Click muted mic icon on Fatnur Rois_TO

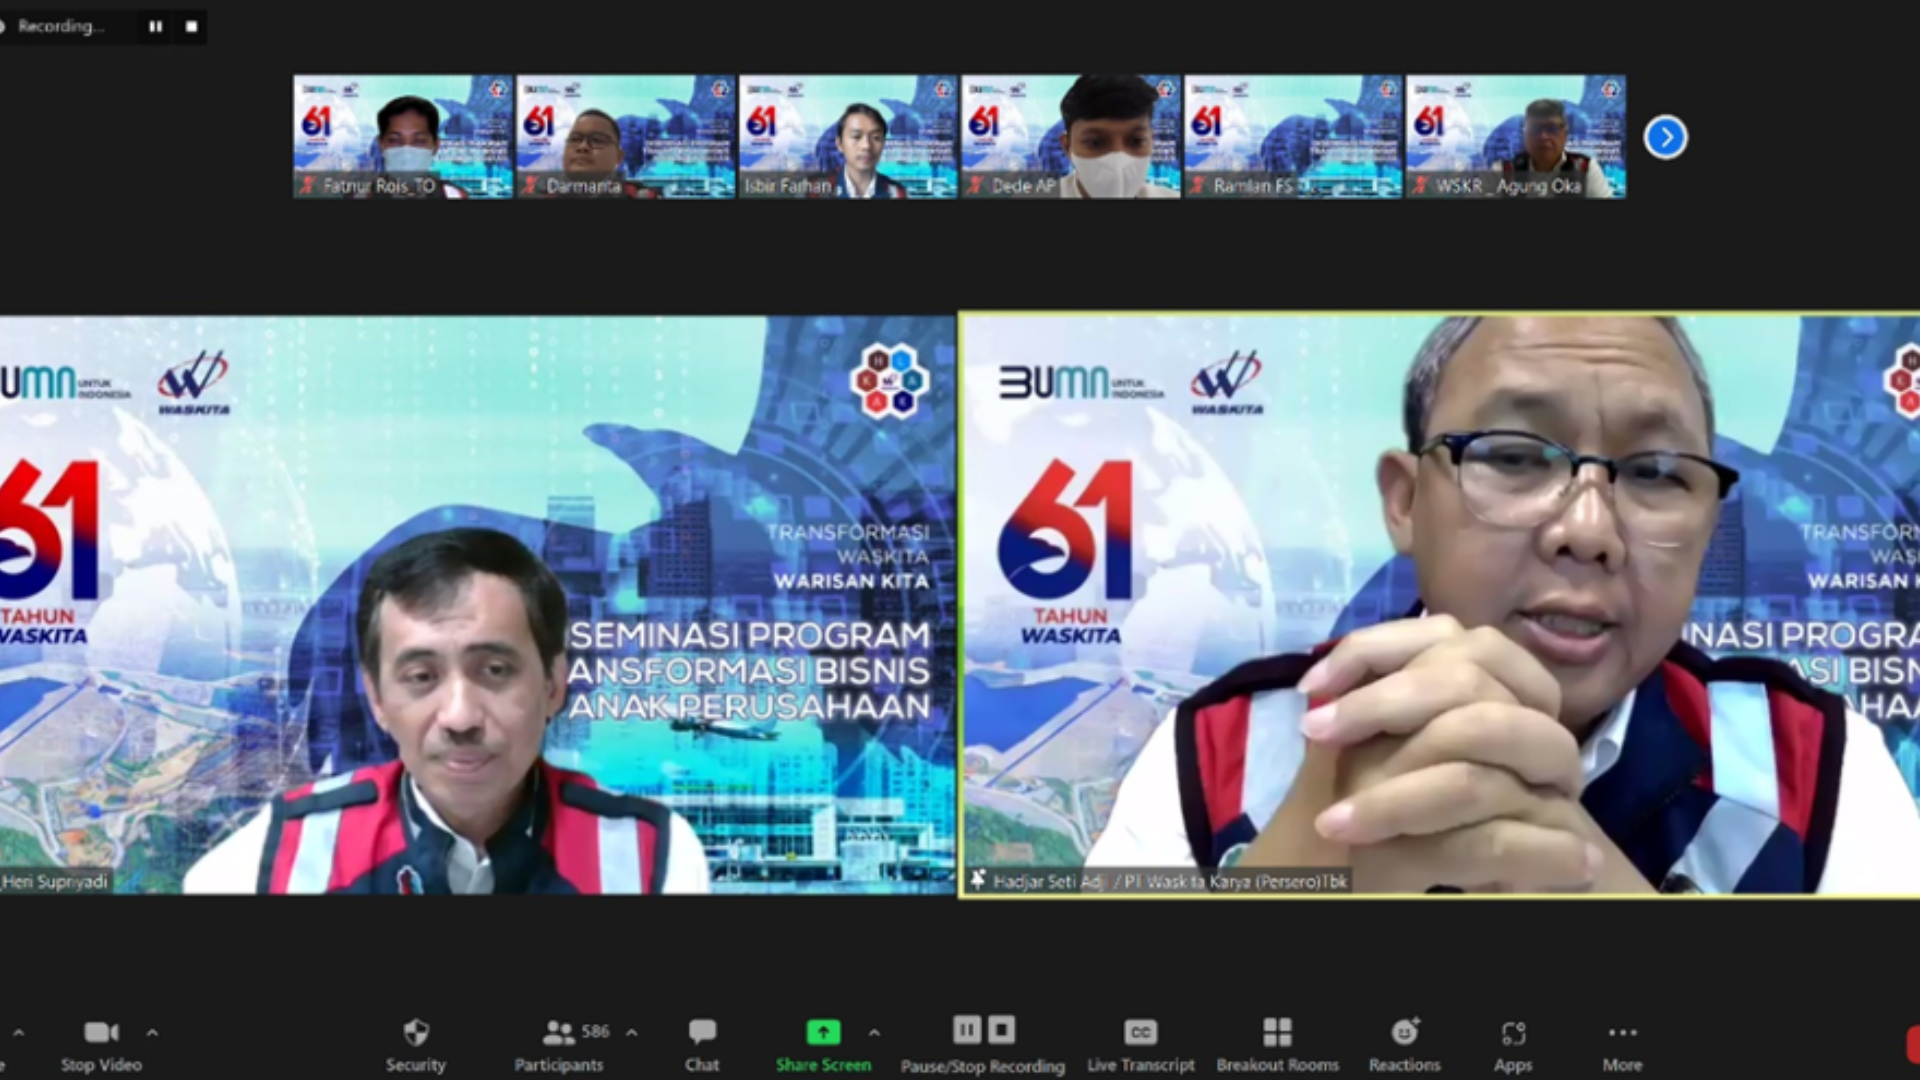pyautogui.click(x=308, y=185)
